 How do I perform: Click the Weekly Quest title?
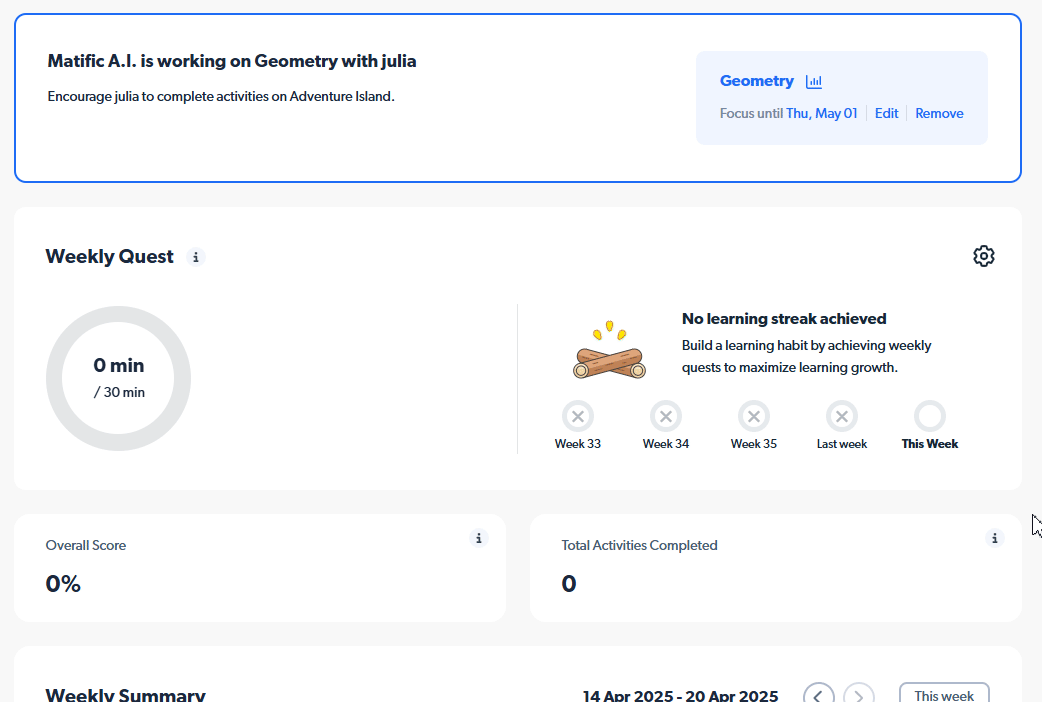(110, 257)
